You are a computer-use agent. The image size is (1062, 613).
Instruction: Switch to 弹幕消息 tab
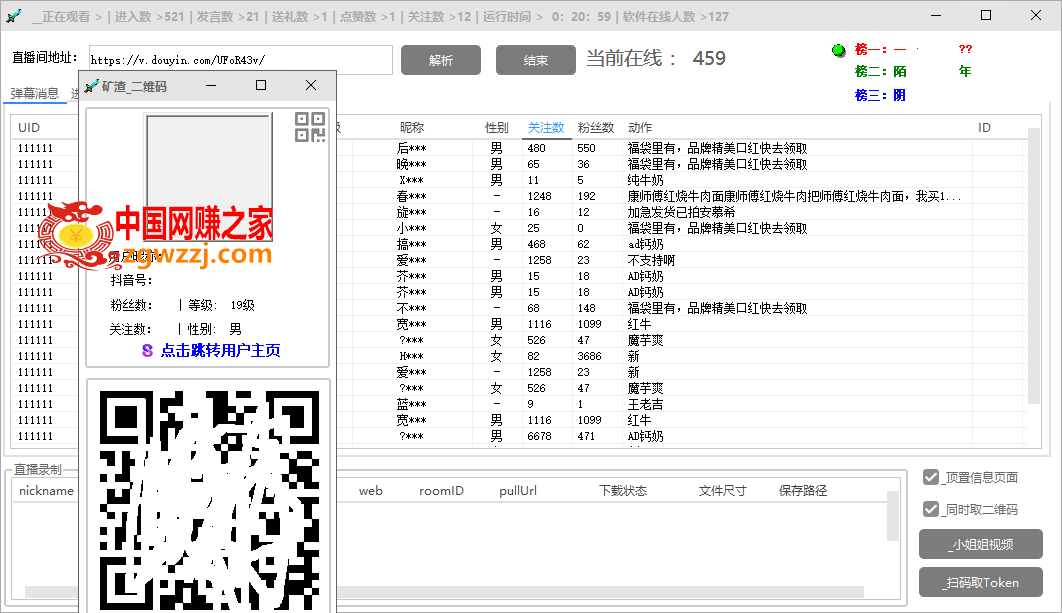coord(35,93)
